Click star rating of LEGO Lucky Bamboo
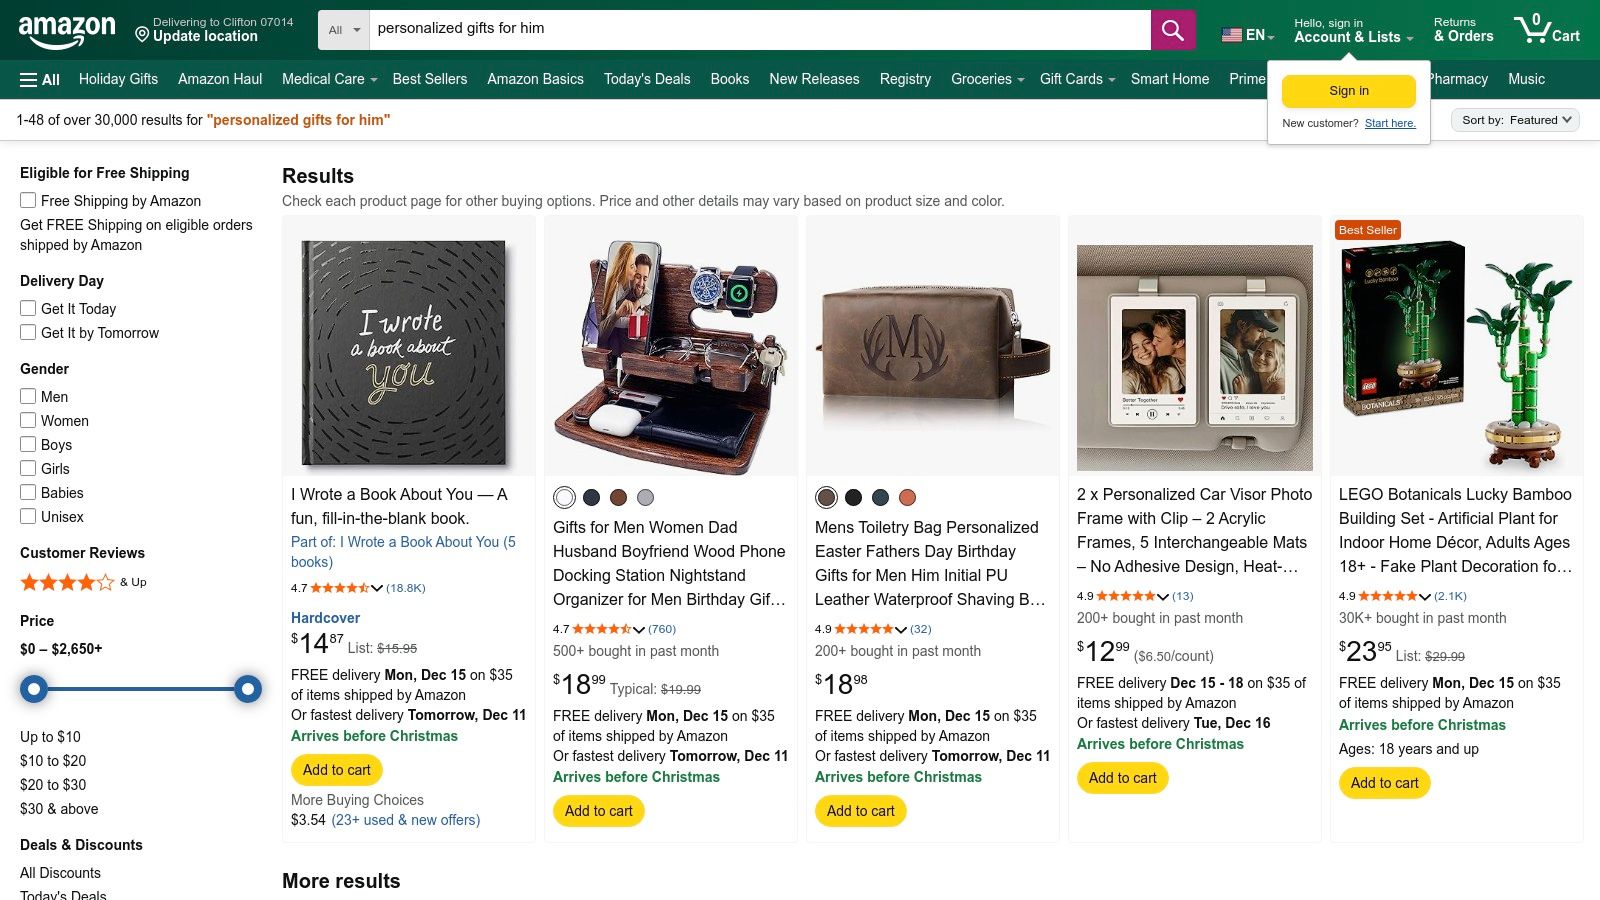Viewport: 1600px width, 900px height. 1388,596
